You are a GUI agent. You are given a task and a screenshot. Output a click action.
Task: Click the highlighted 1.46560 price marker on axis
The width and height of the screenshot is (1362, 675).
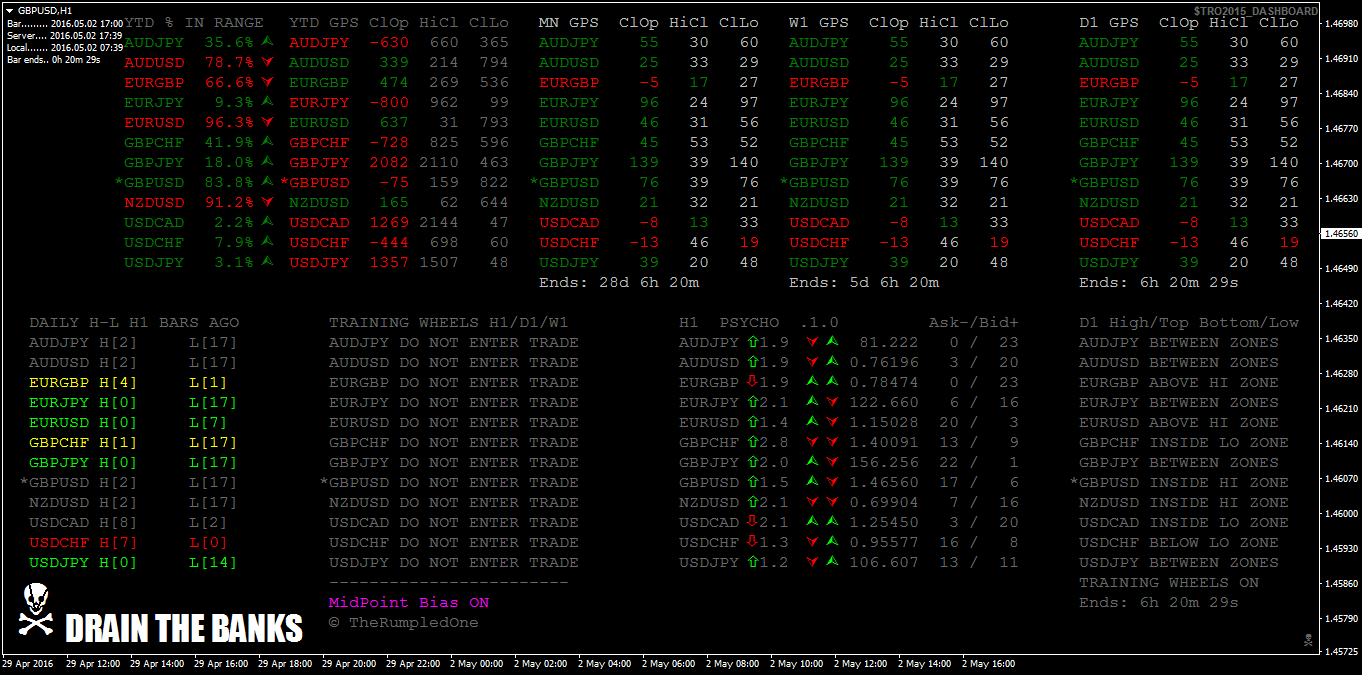(x=1340, y=234)
